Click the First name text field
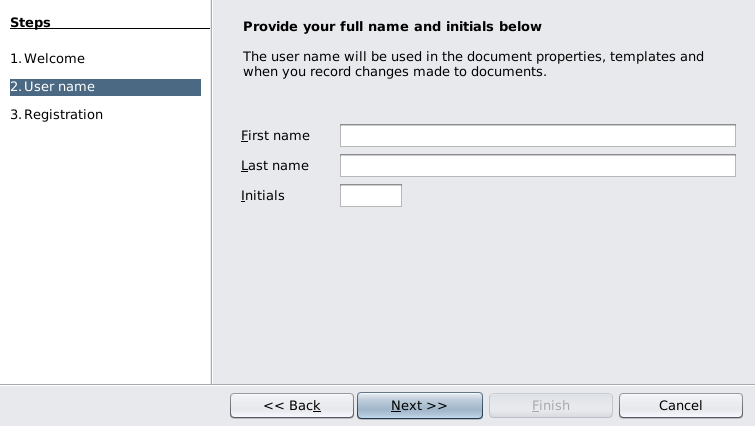This screenshot has width=755, height=426. pos(537,136)
